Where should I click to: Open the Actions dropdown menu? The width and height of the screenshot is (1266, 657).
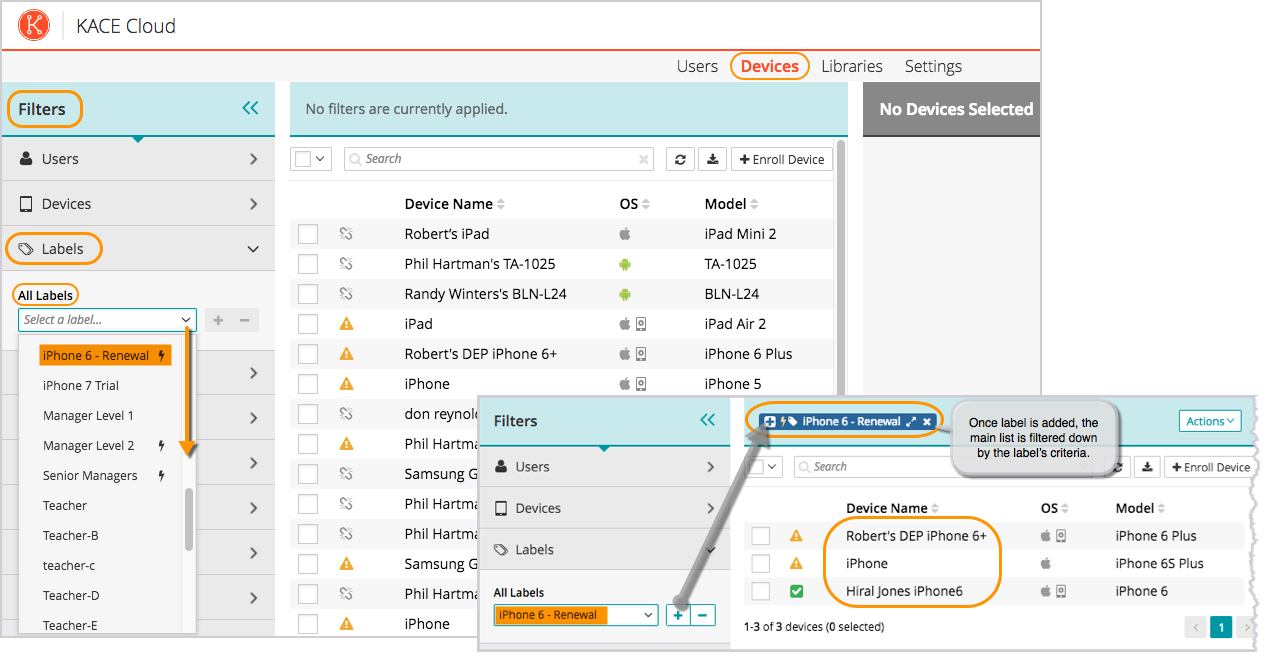pyautogui.click(x=1210, y=421)
